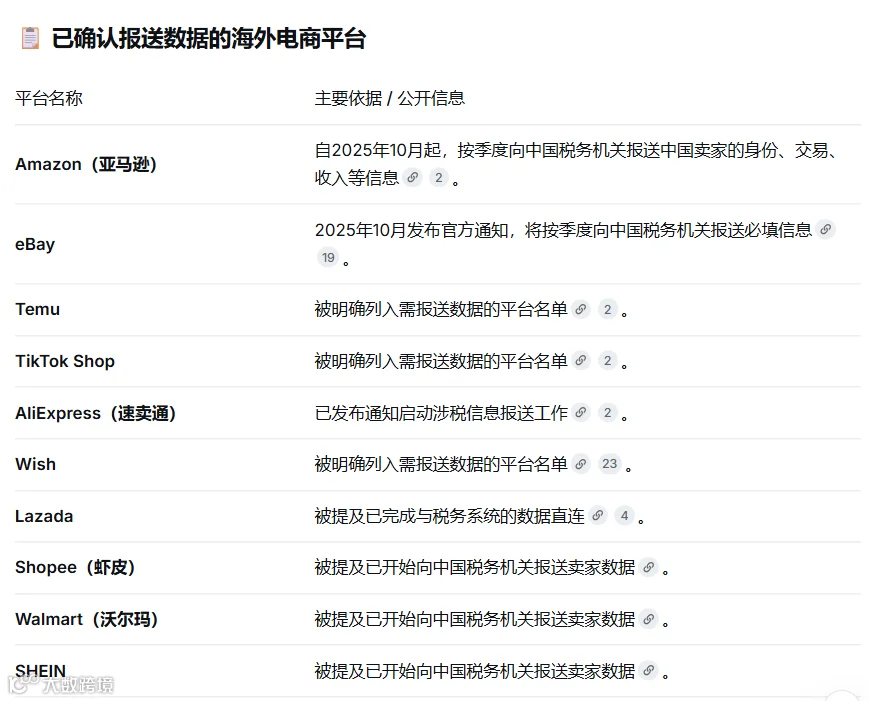Click the Temu text 被明确列入需报送数据的平台名单
Screen dimensions: 869x701
(441, 309)
